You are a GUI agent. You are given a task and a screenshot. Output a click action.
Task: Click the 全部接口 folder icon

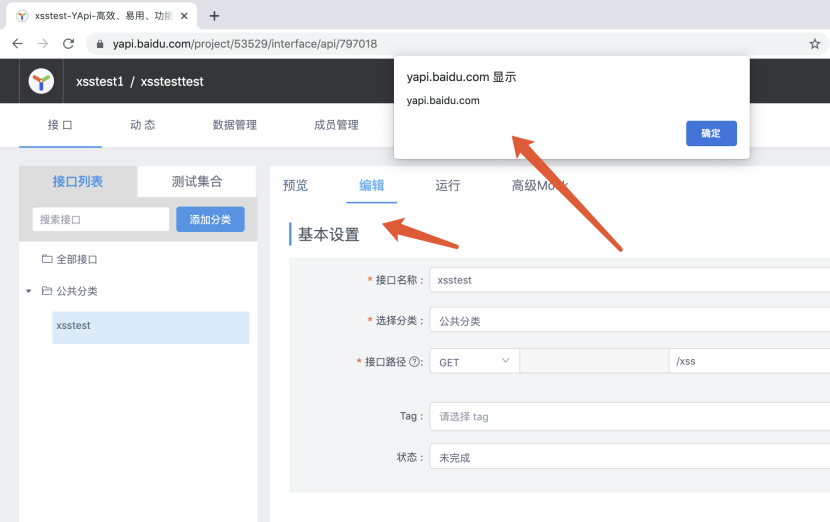coord(47,259)
